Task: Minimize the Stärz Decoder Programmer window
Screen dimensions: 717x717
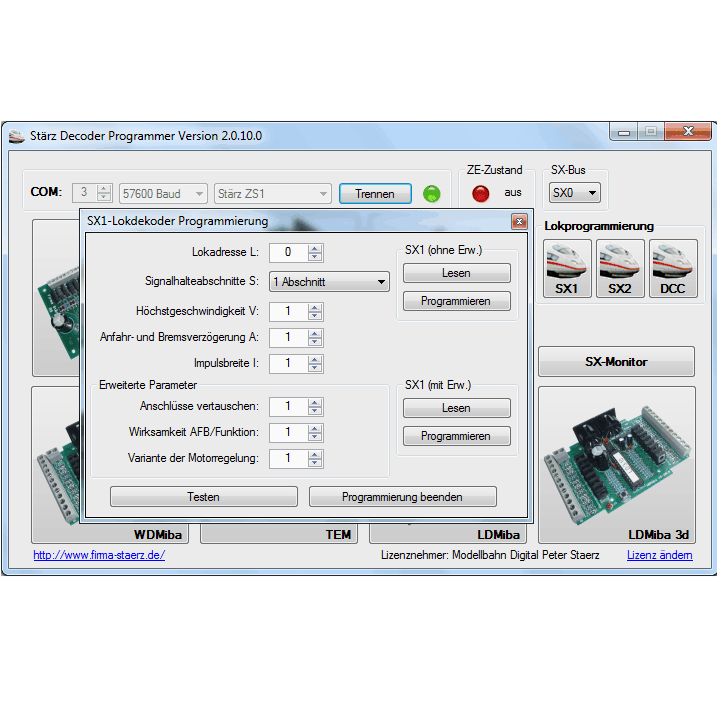Action: tap(624, 132)
